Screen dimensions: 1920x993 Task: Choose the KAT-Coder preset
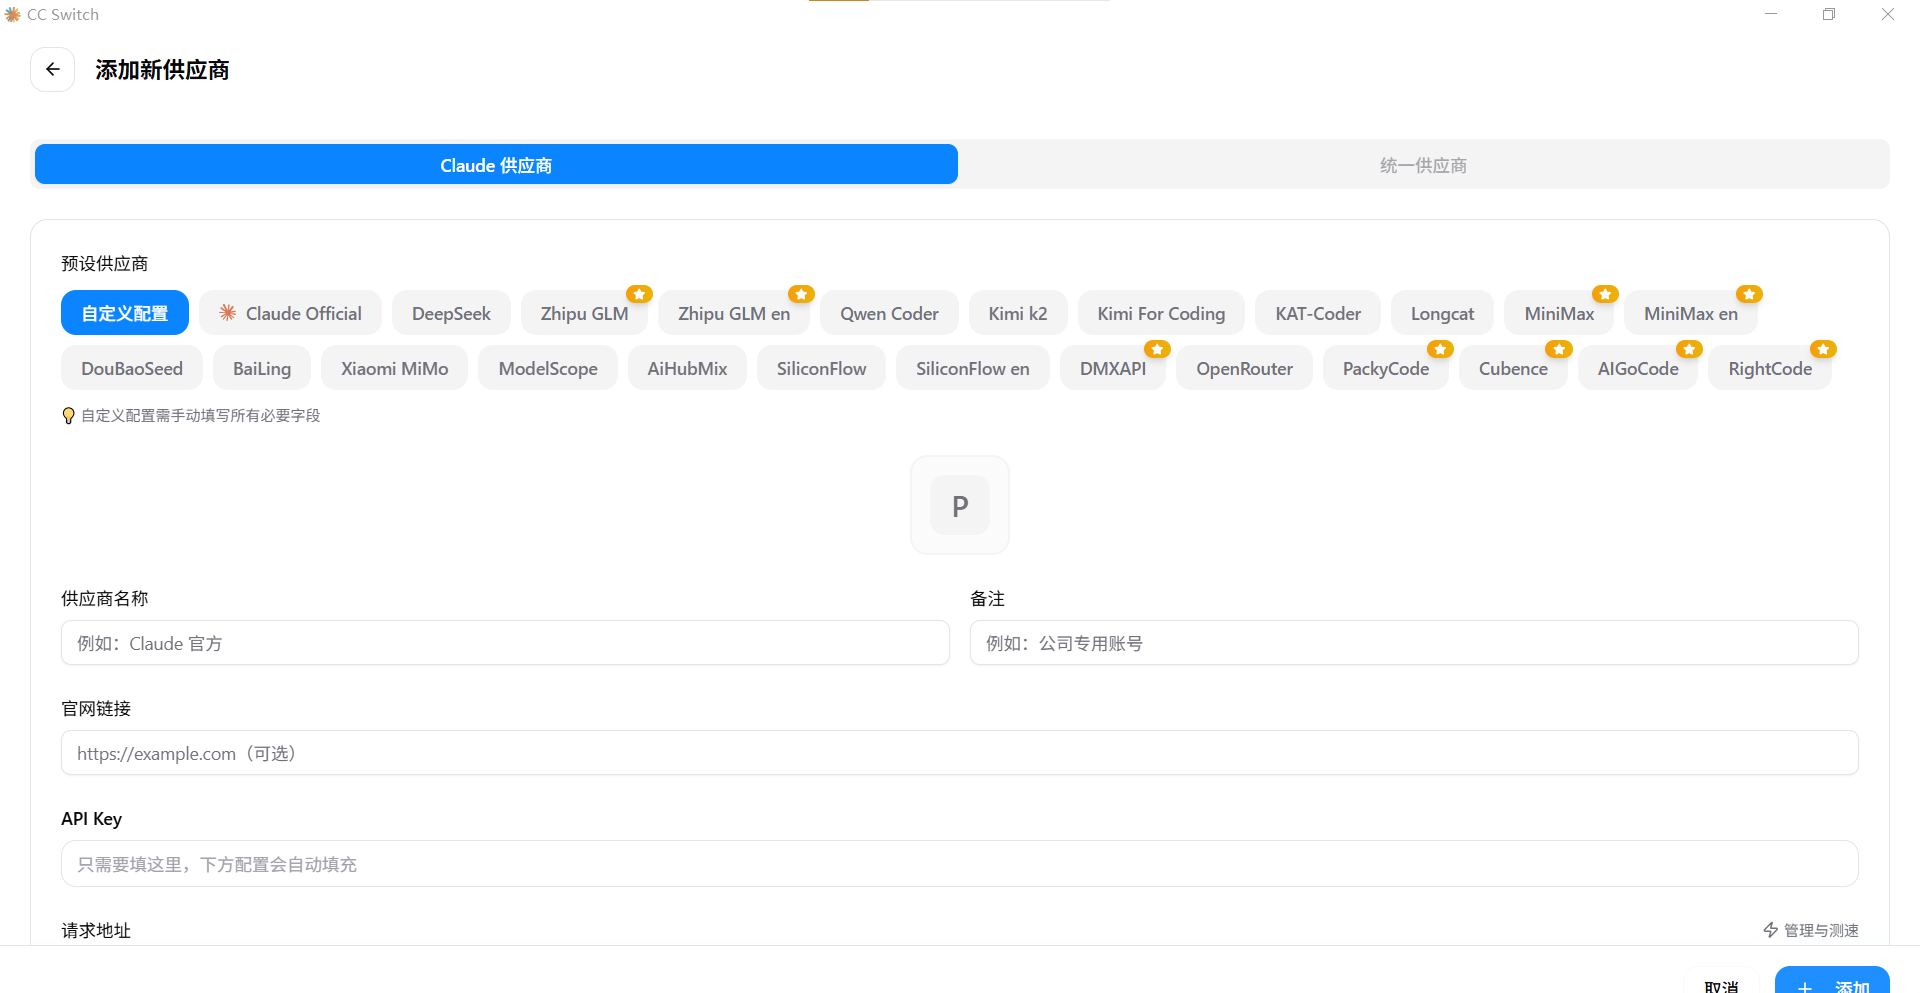(1318, 313)
